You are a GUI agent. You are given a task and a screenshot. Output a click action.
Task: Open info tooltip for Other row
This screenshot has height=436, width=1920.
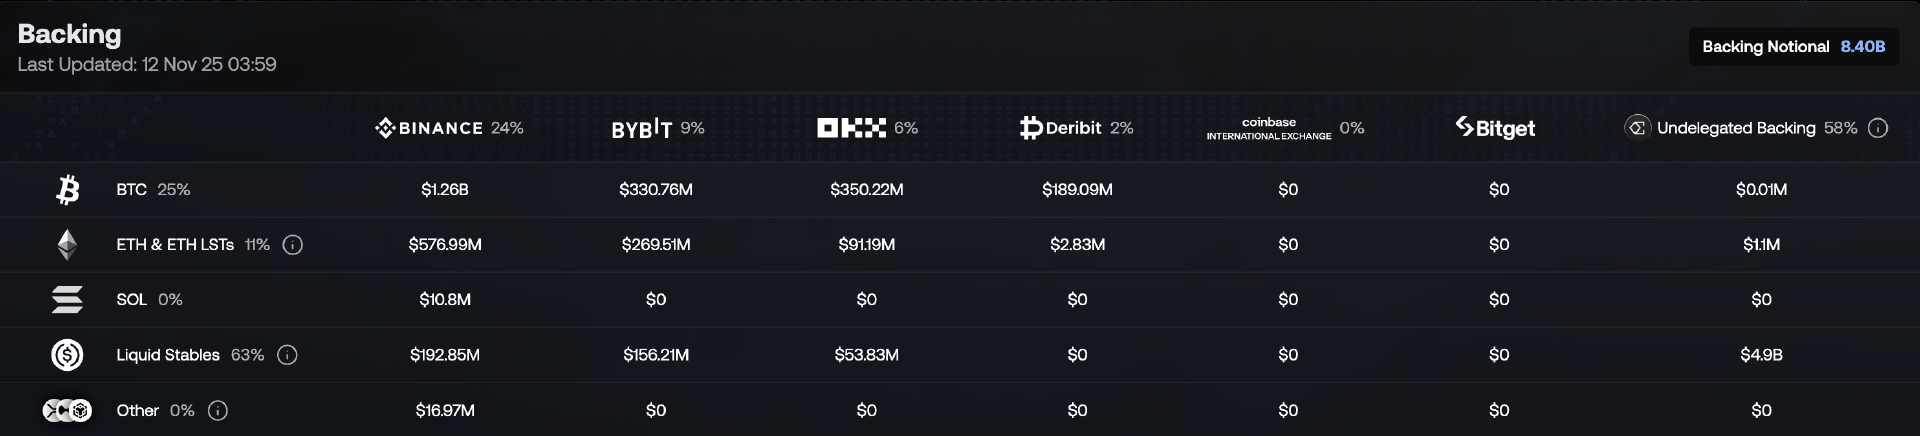218,410
